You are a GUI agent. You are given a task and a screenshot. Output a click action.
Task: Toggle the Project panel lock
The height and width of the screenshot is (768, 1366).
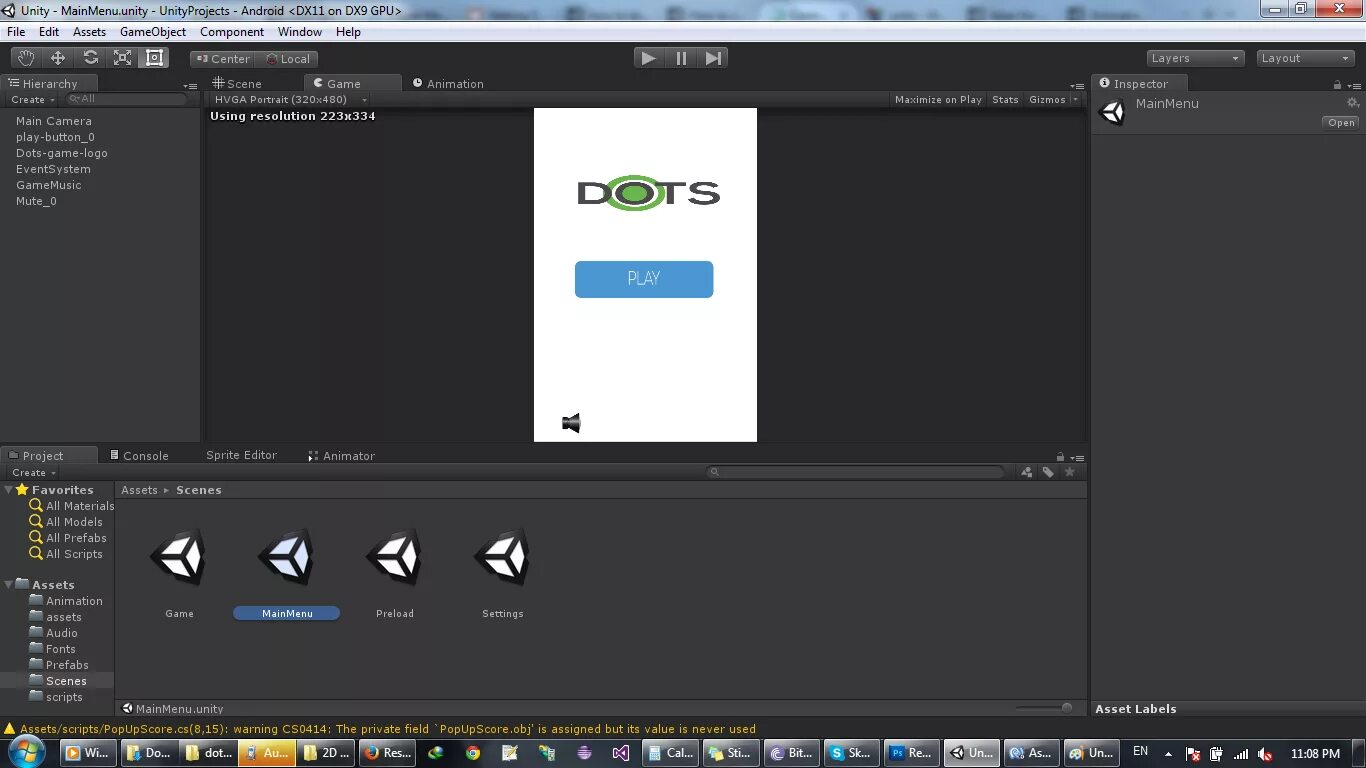tap(1061, 456)
